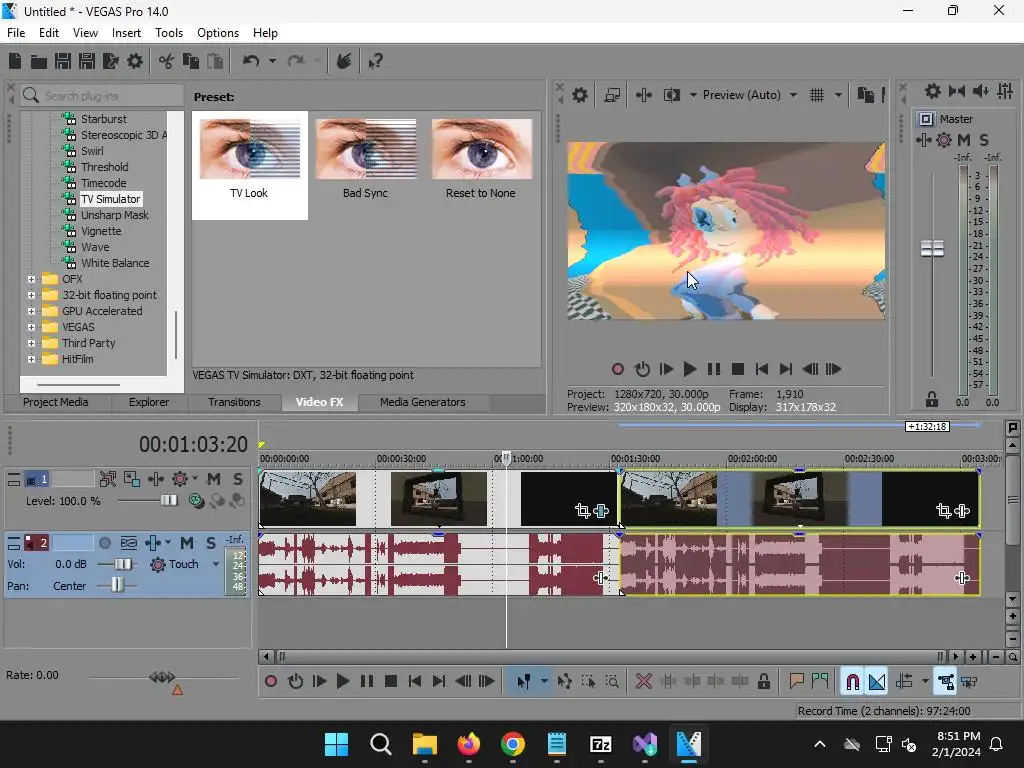Open a project with the folder icon
Viewport: 1024px width, 768px height.
39,61
